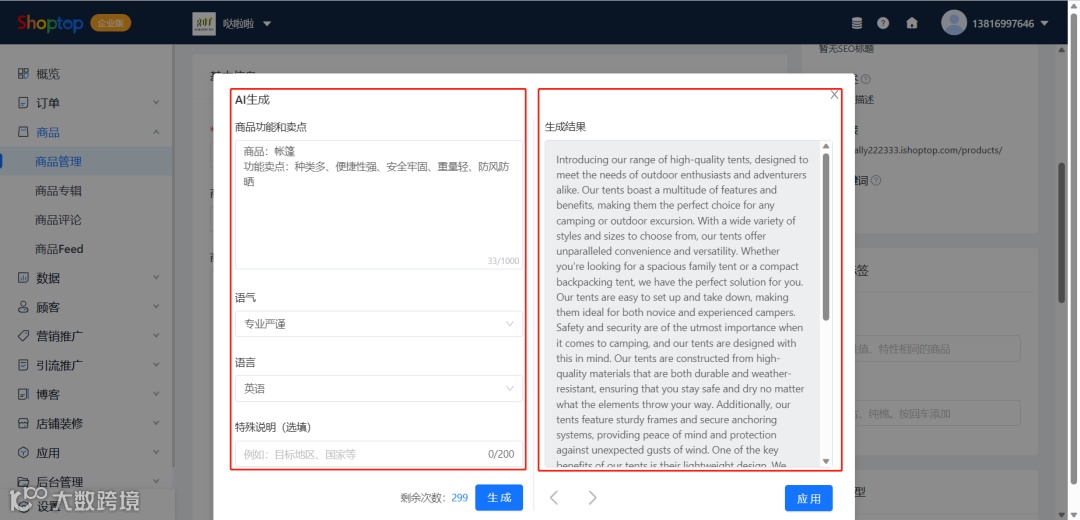Go to next generated result arrow
This screenshot has width=1080, height=520.
[x=592, y=497]
